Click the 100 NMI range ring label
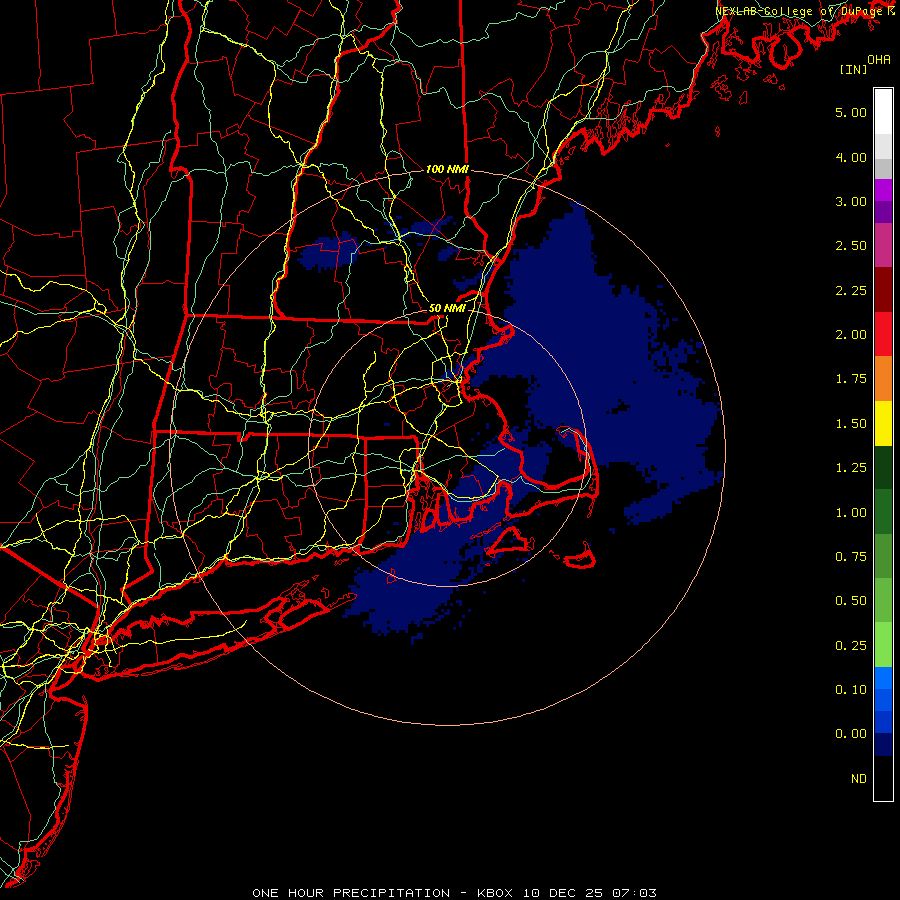This screenshot has height=900, width=900. pos(447,169)
